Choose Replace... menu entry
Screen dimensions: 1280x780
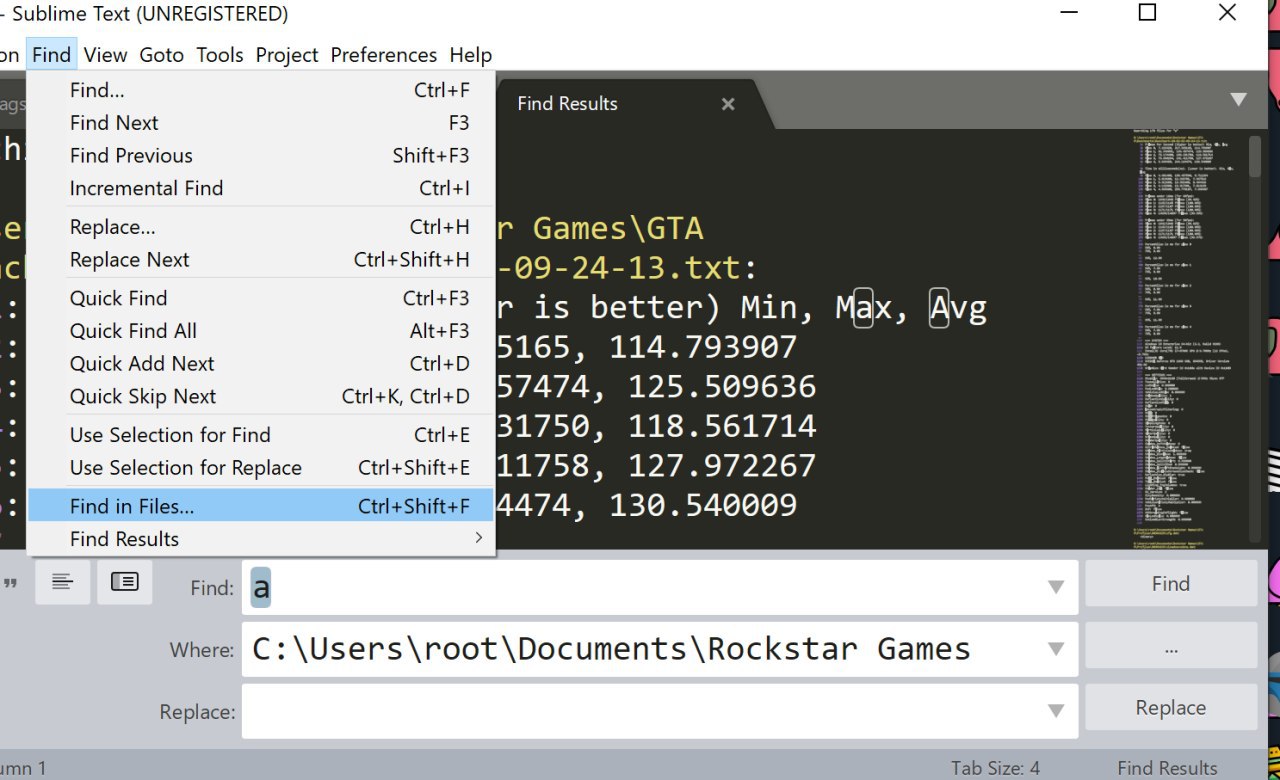[x=261, y=227]
